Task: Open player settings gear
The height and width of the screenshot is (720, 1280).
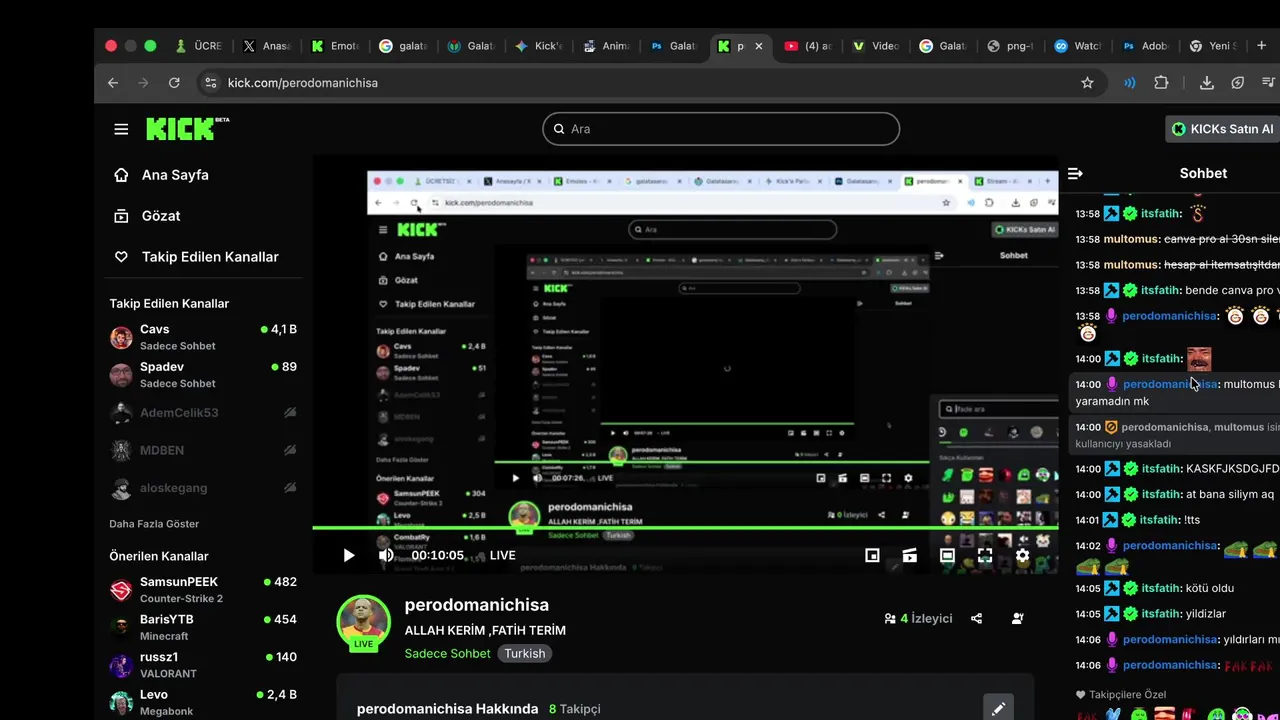Action: pos(1022,555)
